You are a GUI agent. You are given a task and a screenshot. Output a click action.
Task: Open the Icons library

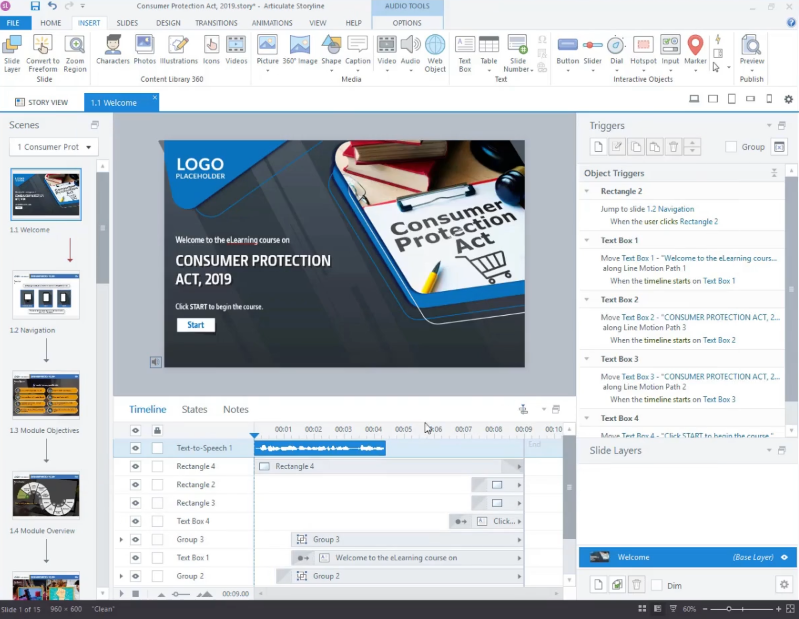[x=211, y=50]
